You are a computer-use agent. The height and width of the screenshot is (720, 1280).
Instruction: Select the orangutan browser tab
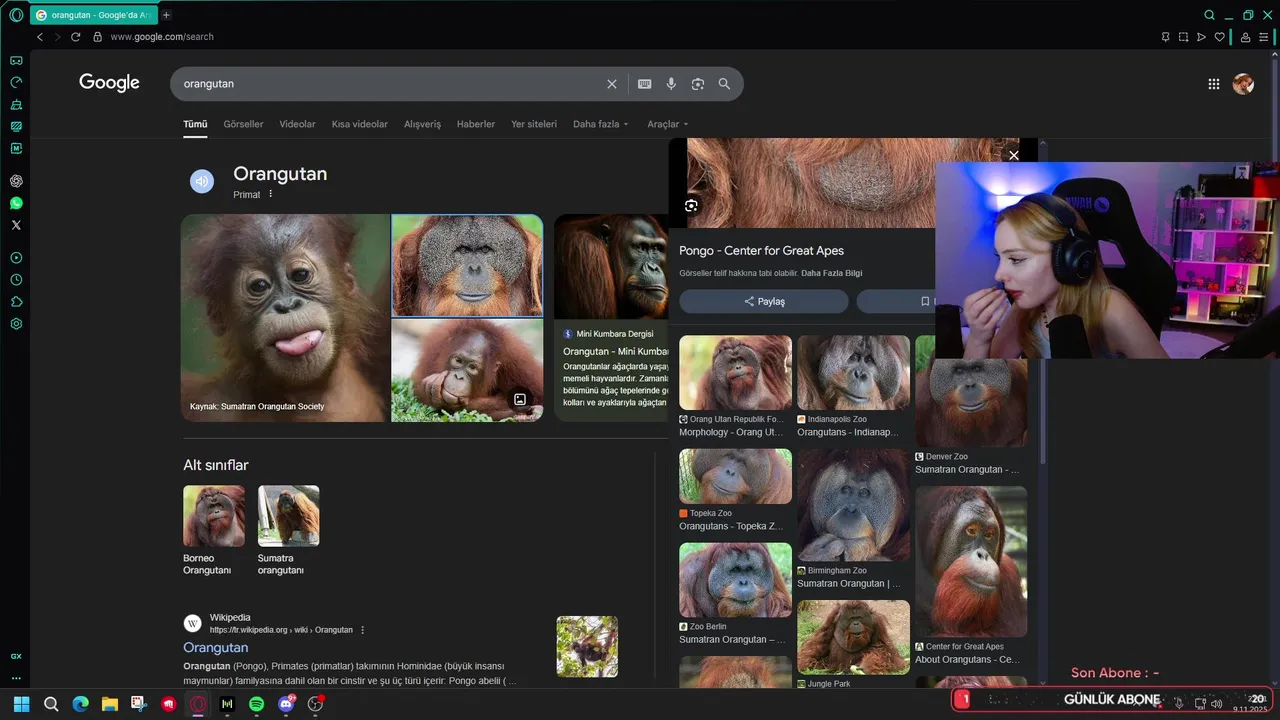(93, 15)
